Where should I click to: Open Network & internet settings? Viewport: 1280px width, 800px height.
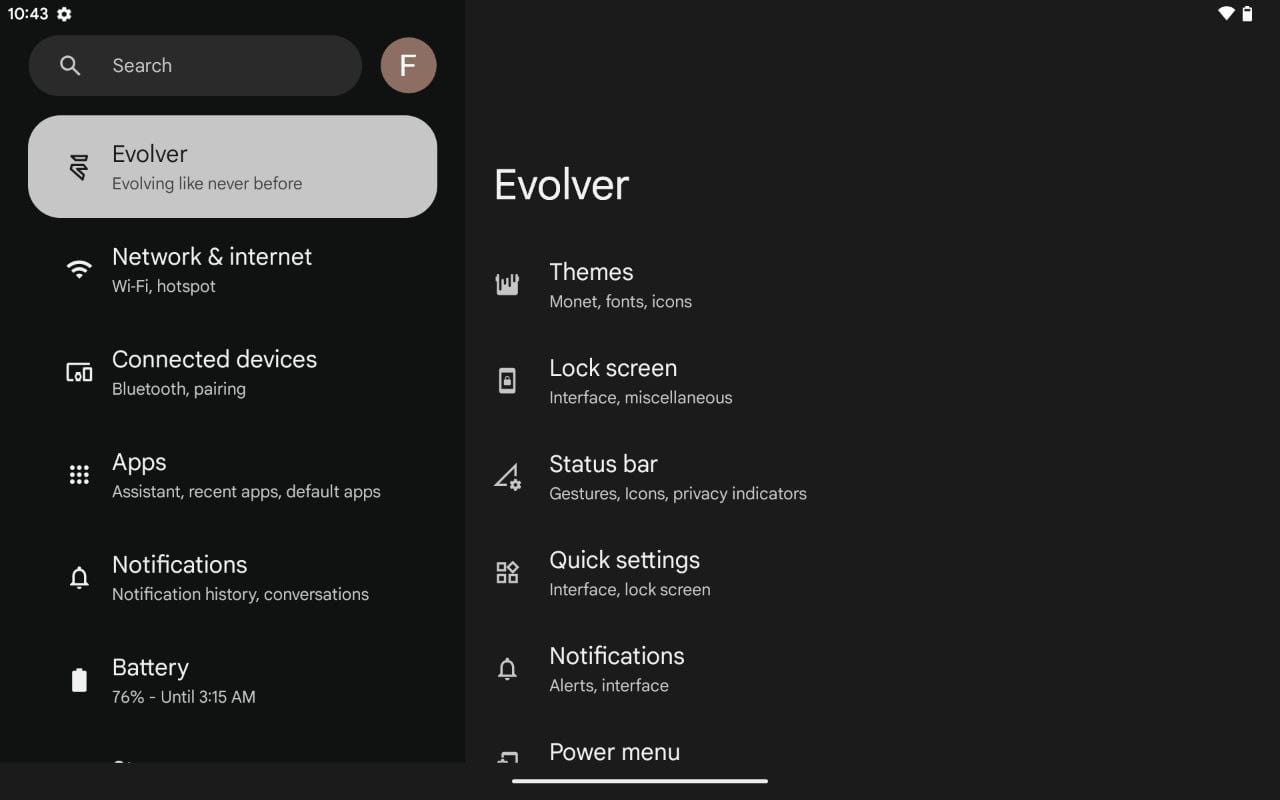point(232,270)
